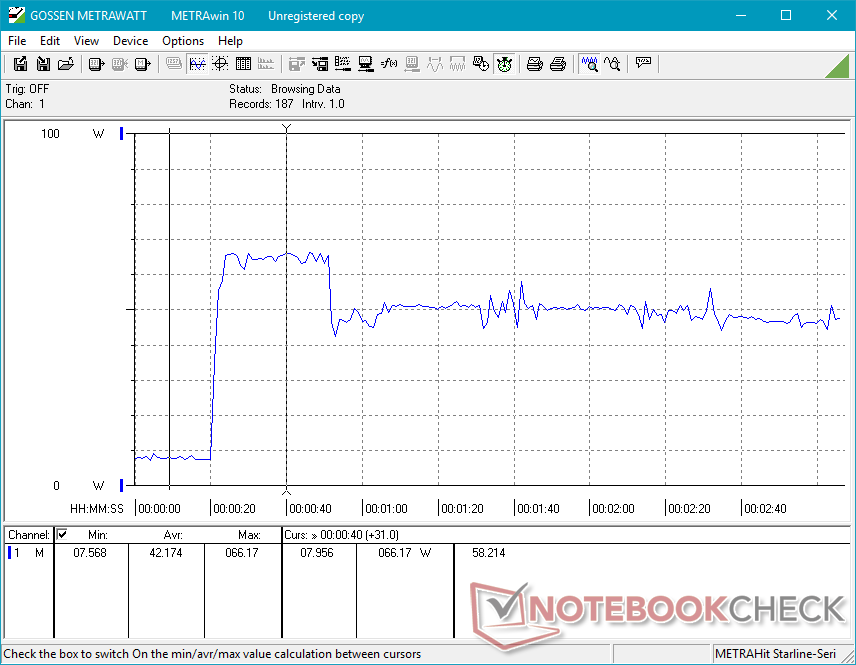Open the Help menu
This screenshot has width=856, height=665.
[x=230, y=41]
